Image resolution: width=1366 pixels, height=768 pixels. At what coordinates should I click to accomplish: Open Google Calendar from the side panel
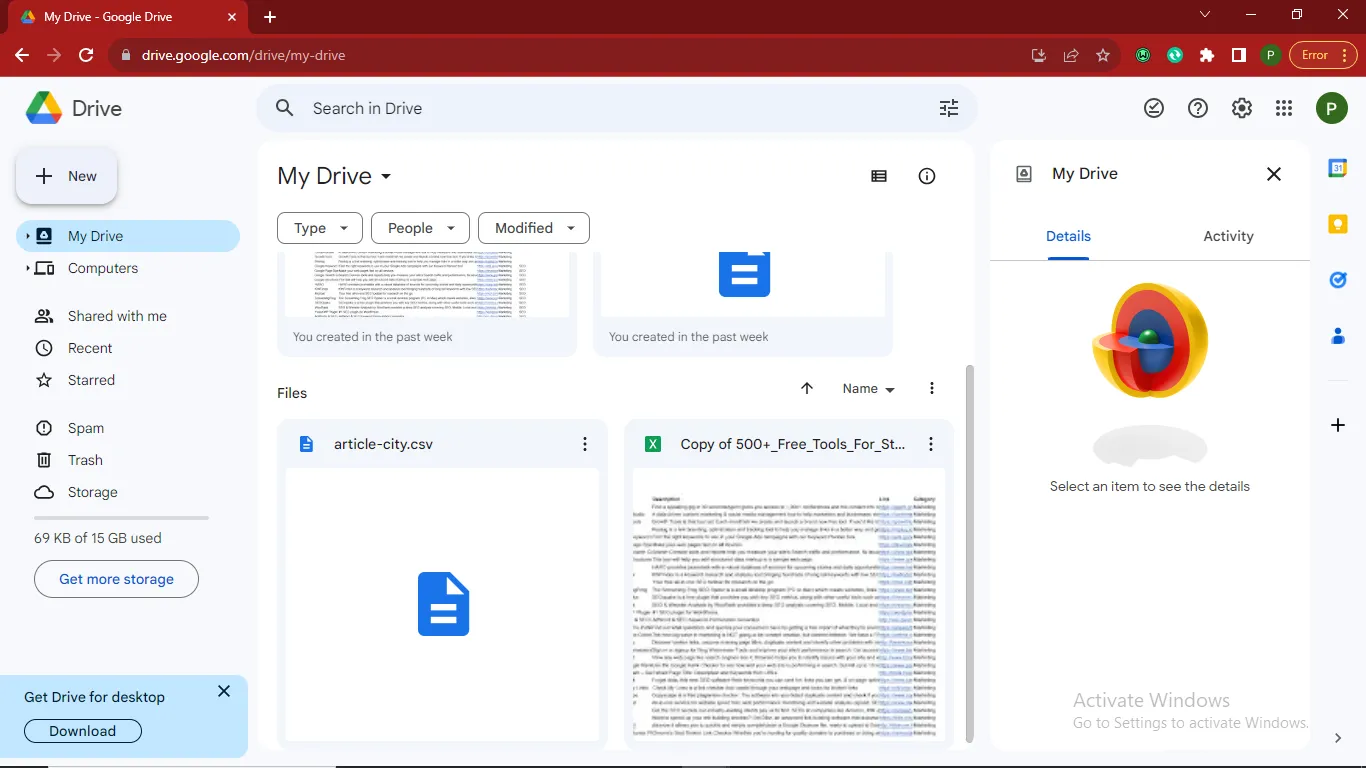(x=1337, y=168)
